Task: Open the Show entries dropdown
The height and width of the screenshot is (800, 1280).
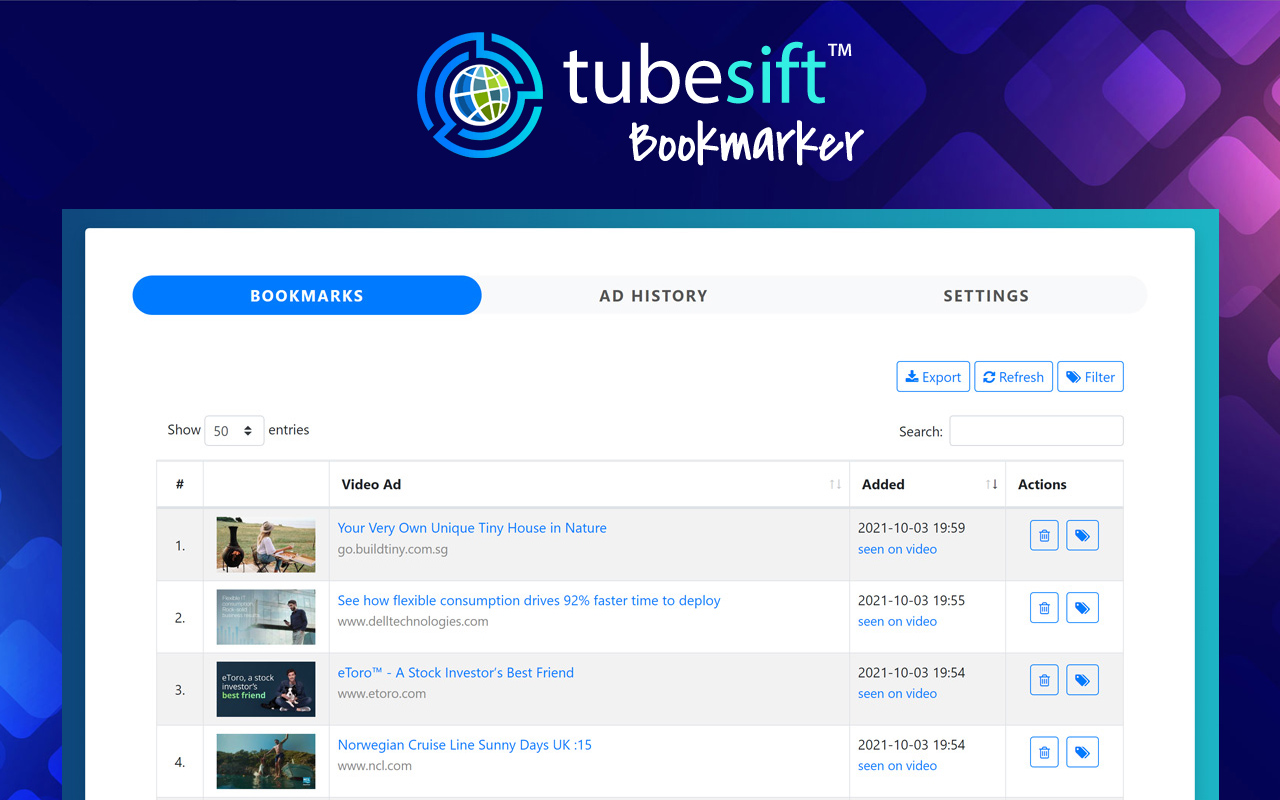Action: (233, 430)
